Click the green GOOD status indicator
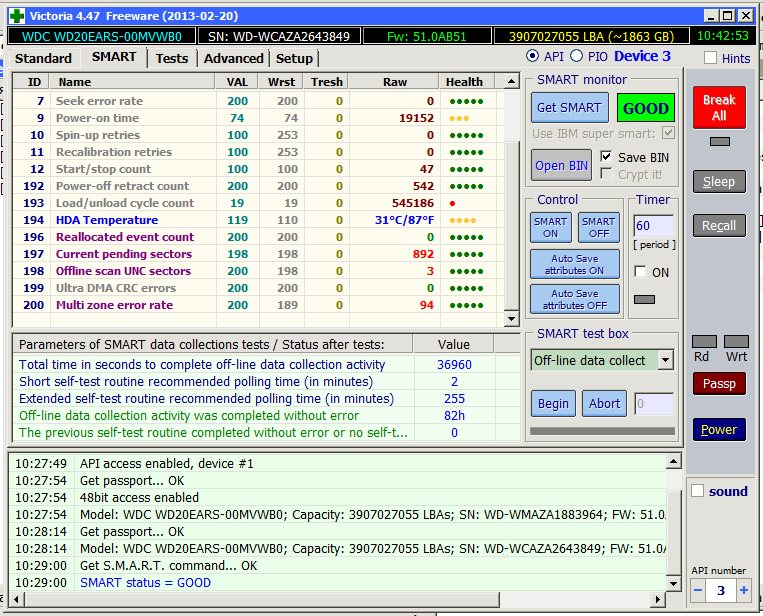This screenshot has width=763, height=616. point(646,108)
